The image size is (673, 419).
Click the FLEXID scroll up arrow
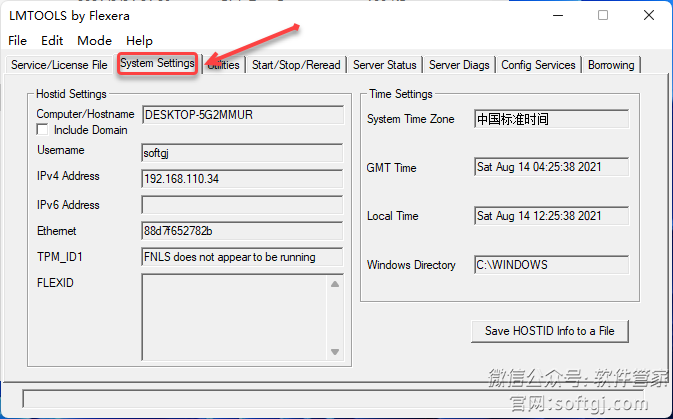click(335, 284)
